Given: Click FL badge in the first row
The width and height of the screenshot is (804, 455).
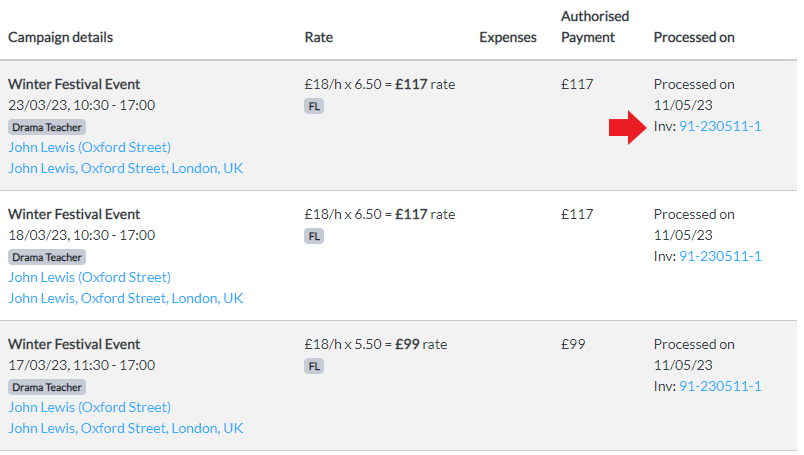Looking at the screenshot, I should pos(314,106).
